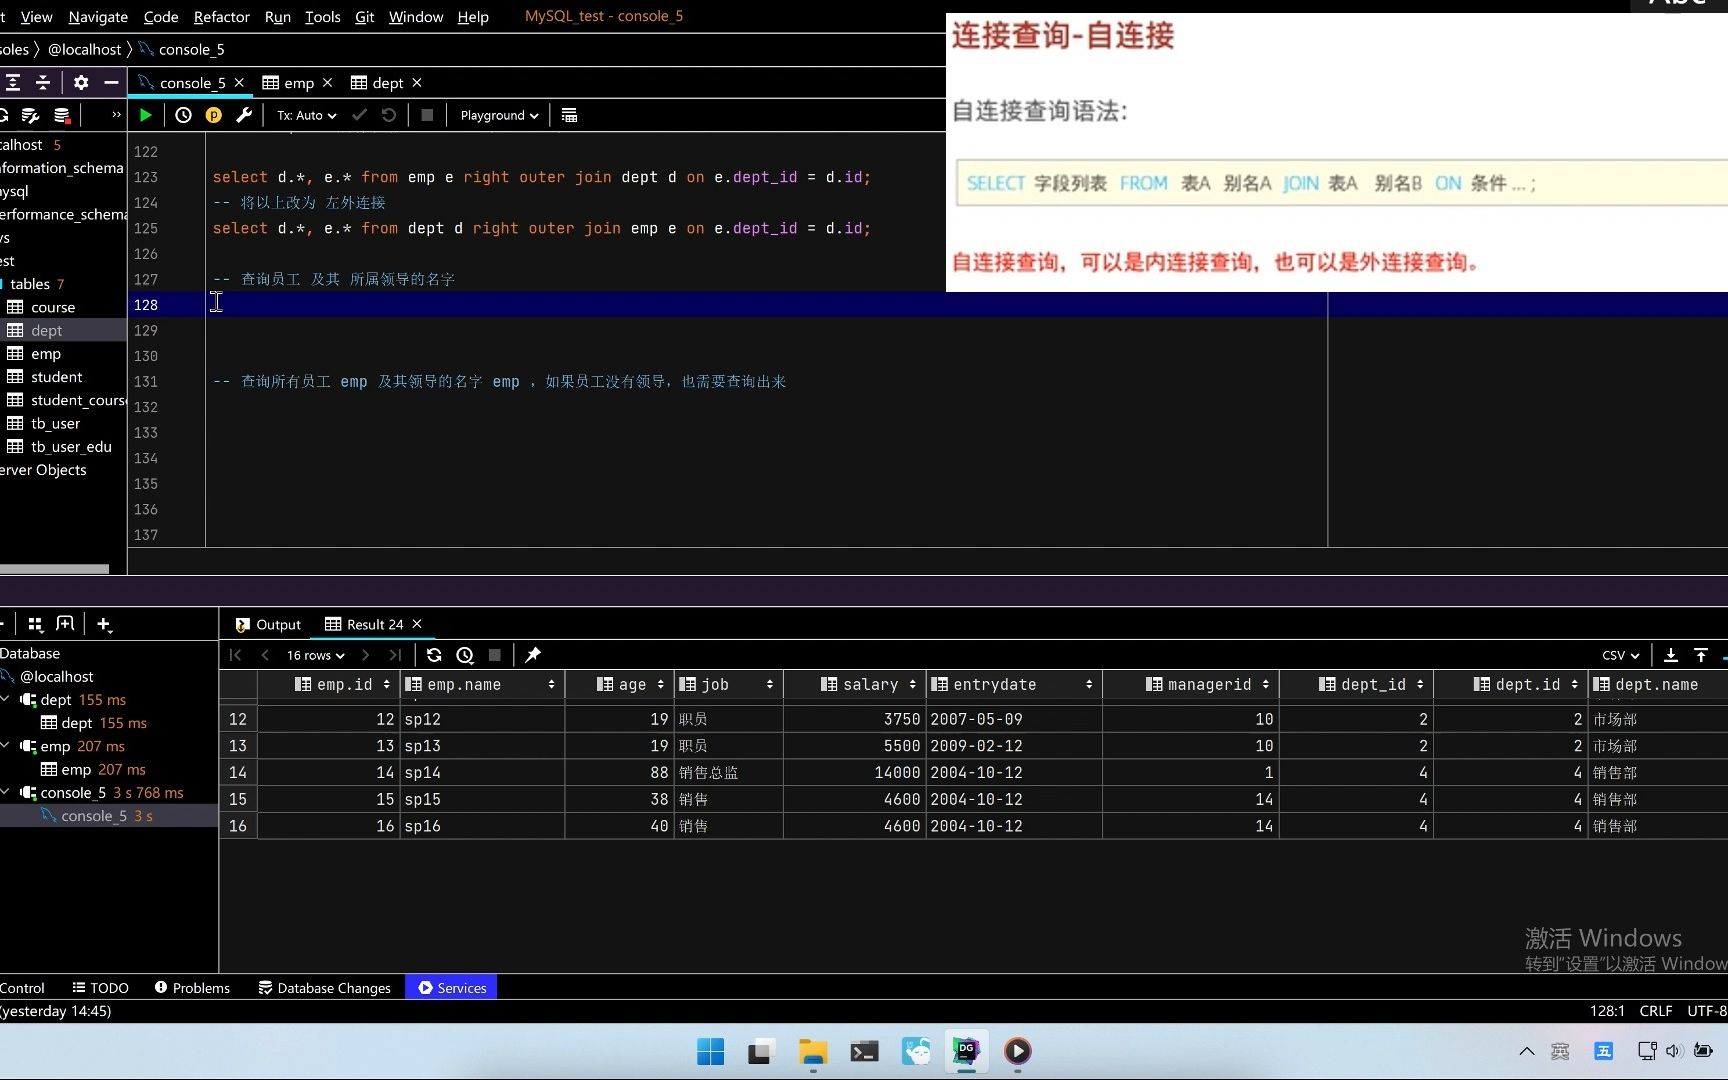This screenshot has width=1728, height=1080.
Task: Go to first page of results
Action: 236,655
